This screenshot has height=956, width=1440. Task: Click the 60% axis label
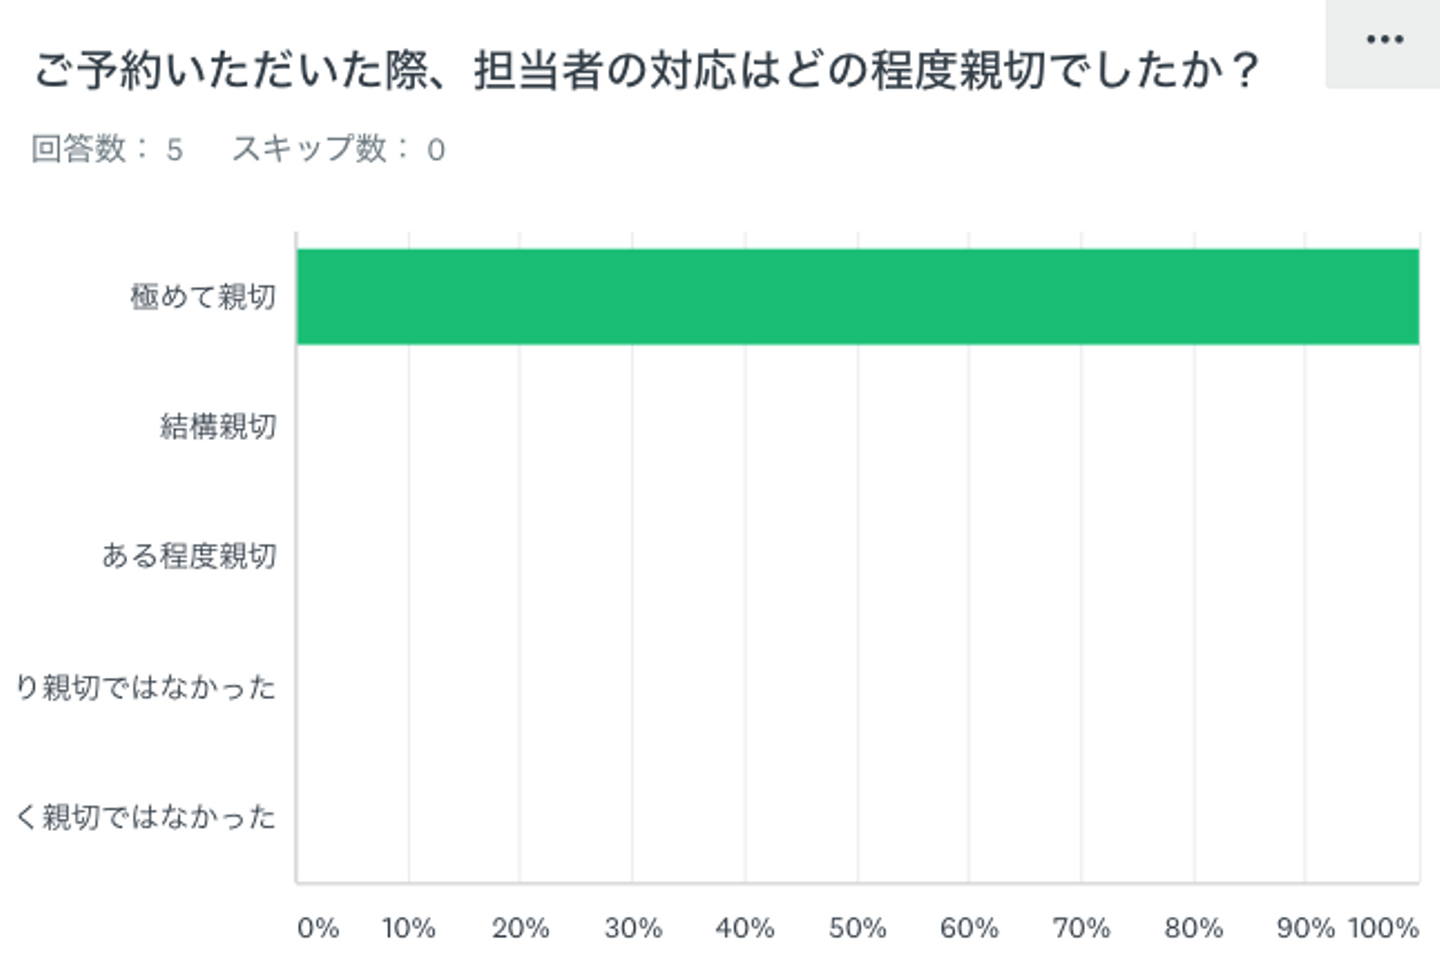[969, 928]
